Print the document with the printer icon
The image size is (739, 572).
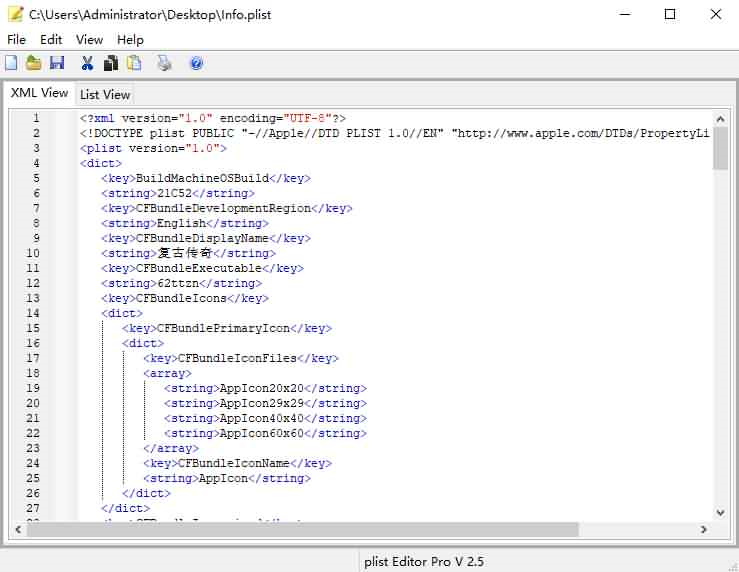click(x=164, y=63)
